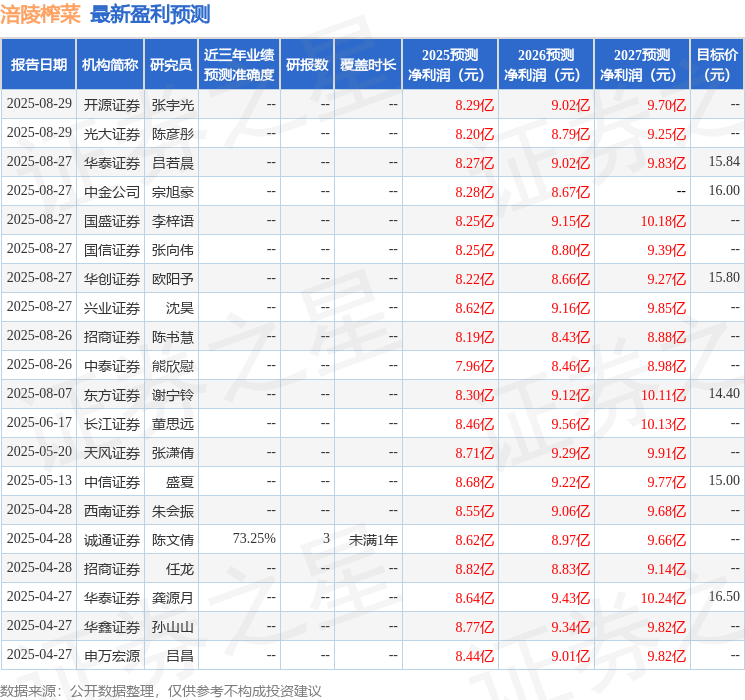
Task: Click the 7.96亿 forecast by 中泰证券
Action: [474, 366]
